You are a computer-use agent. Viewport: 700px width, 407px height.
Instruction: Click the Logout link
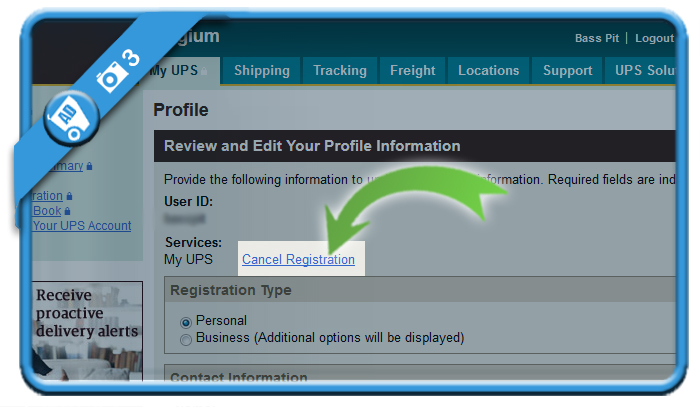tap(654, 38)
